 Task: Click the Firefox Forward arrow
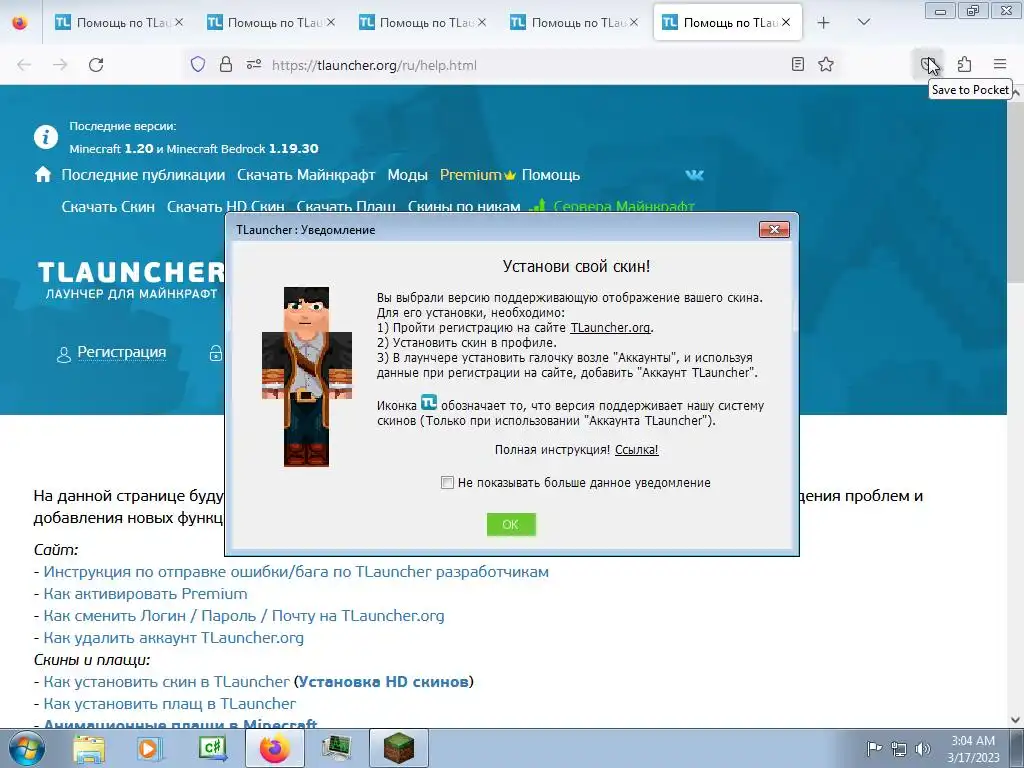(60, 65)
